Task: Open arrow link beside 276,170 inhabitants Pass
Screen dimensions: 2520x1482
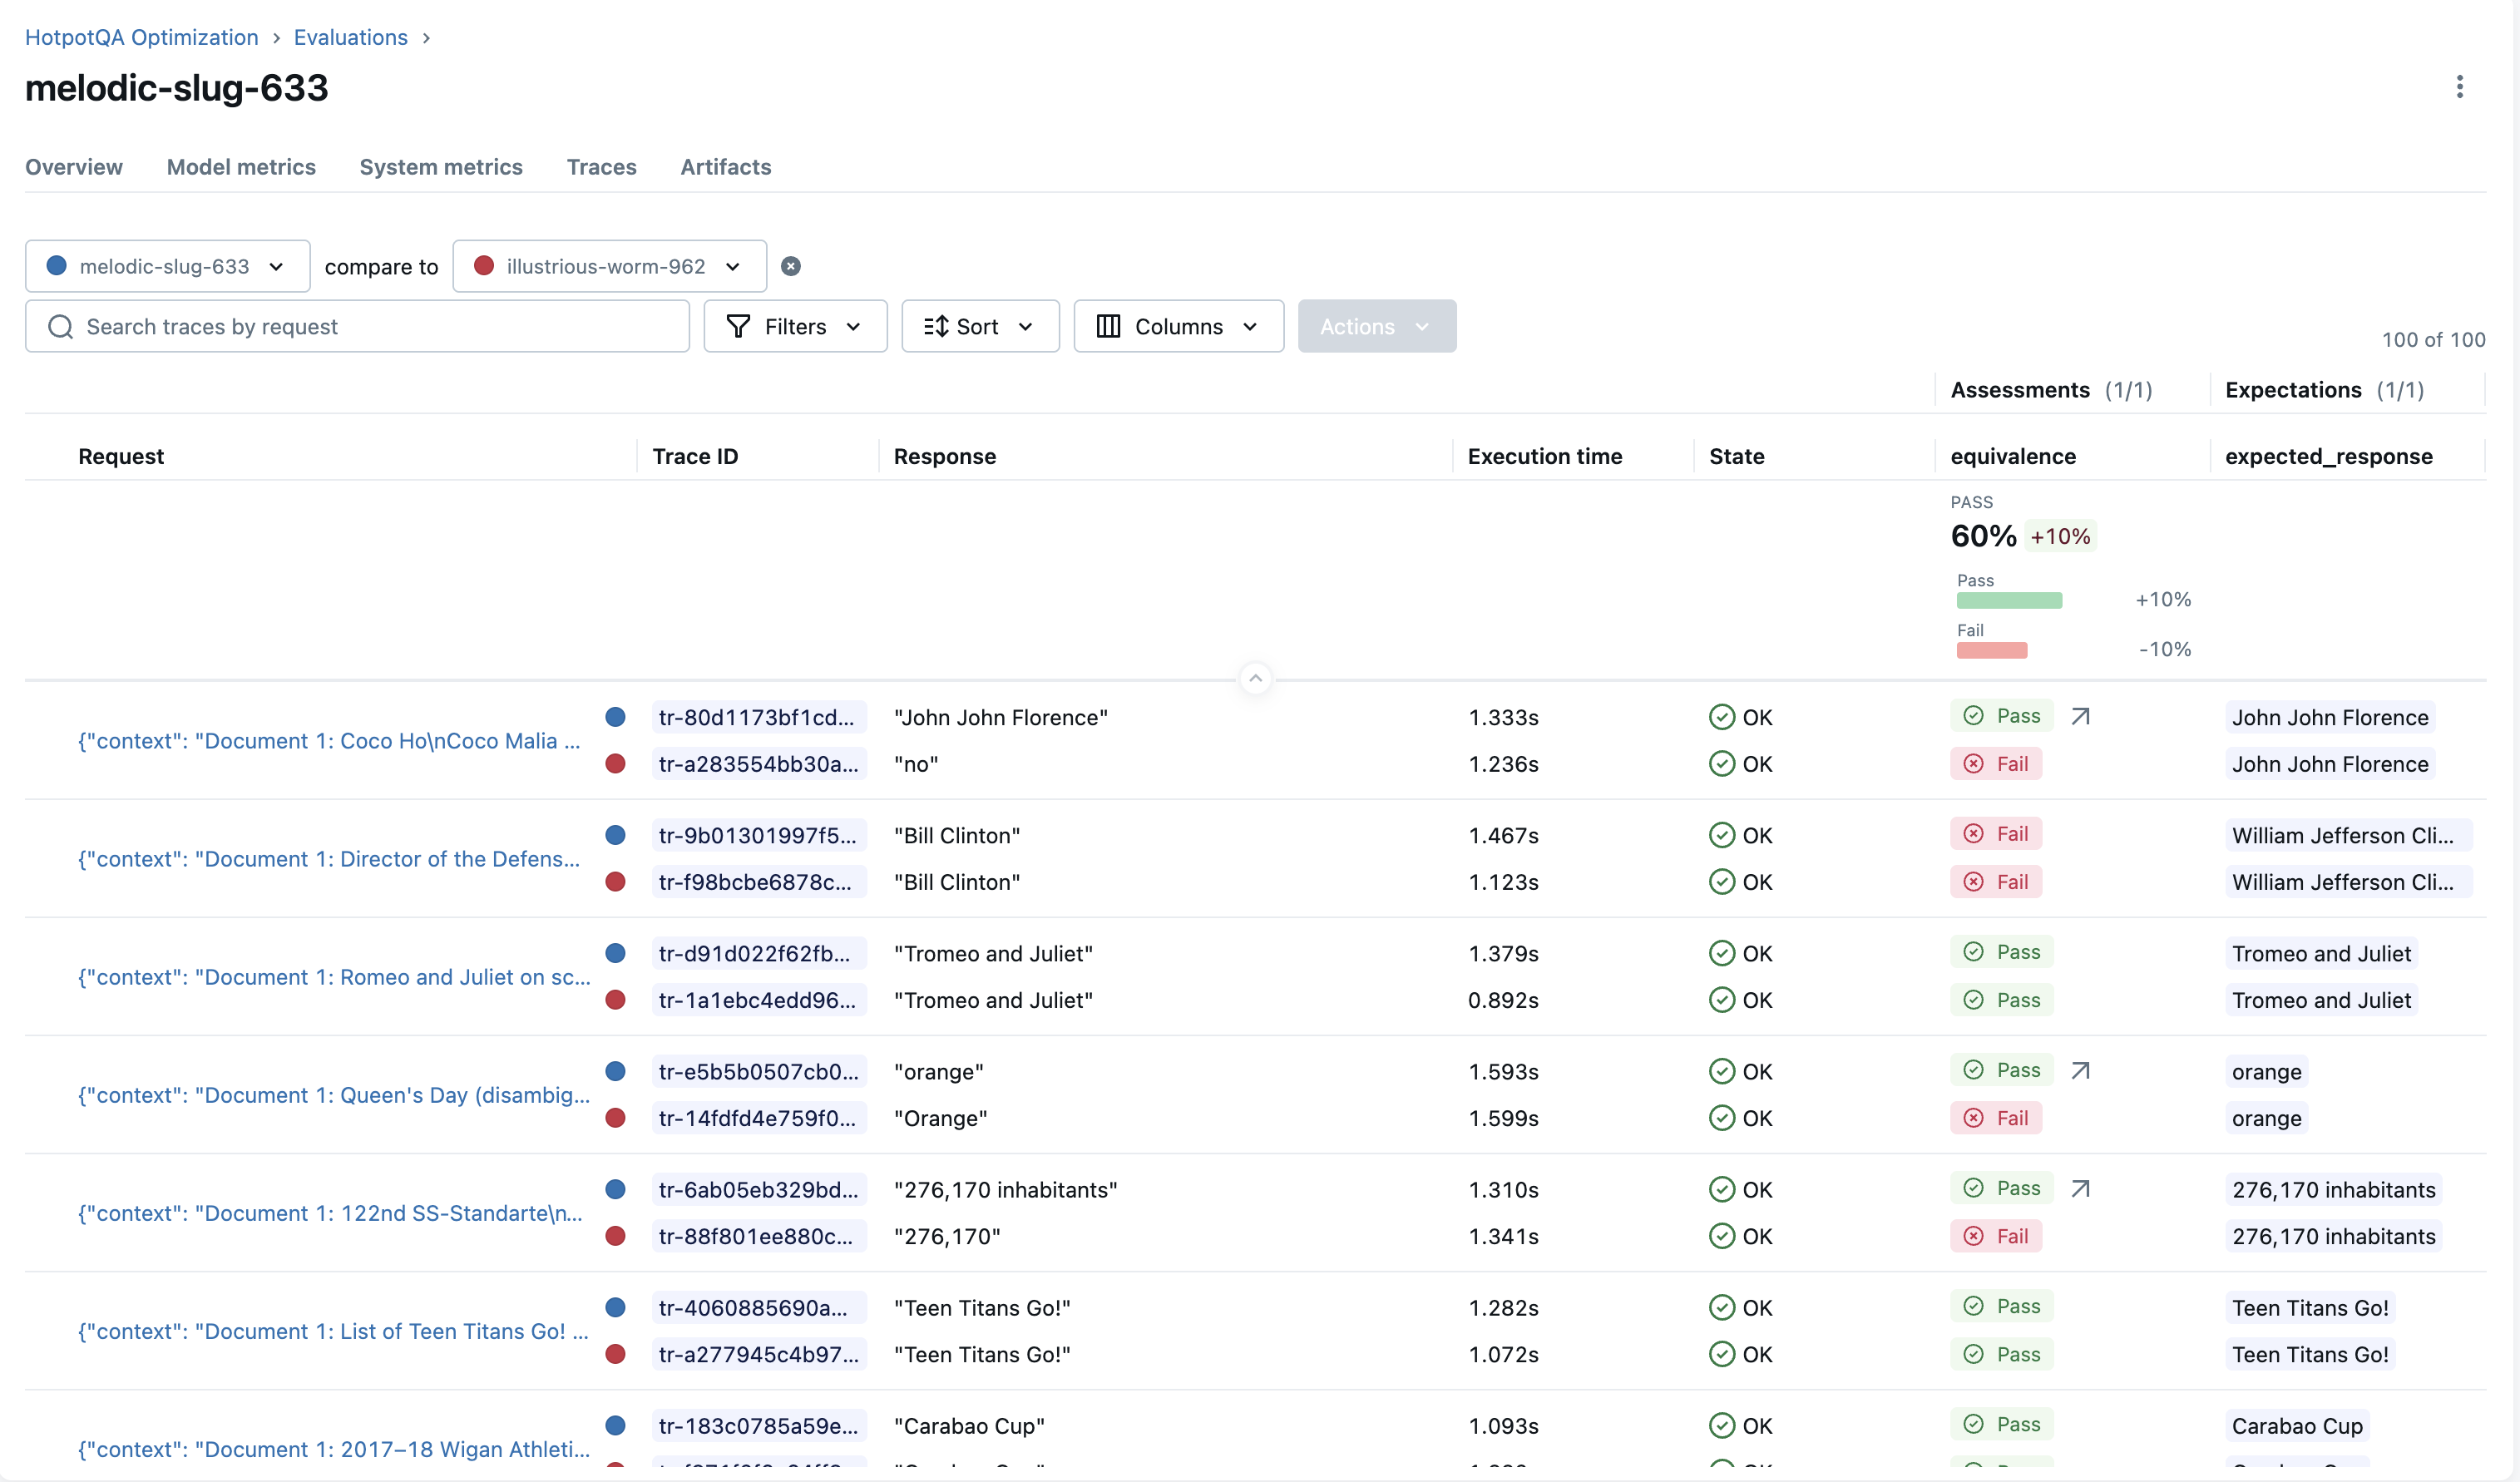Action: tap(2080, 1188)
